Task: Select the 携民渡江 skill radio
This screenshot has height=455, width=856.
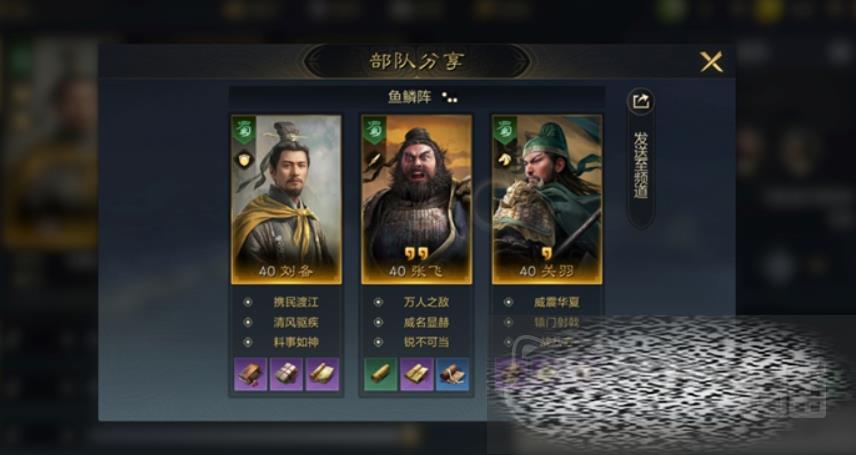Action: coord(248,302)
